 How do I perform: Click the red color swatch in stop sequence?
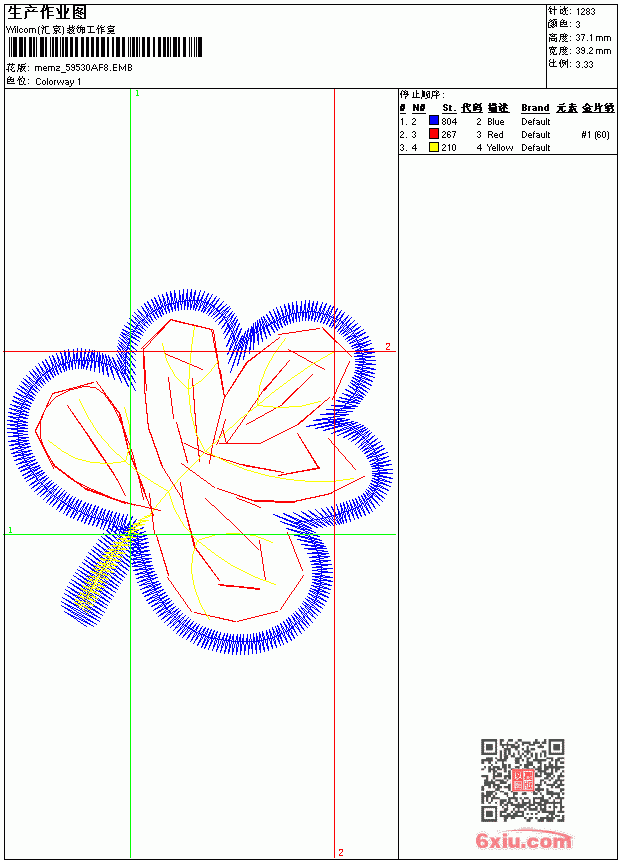tap(433, 134)
